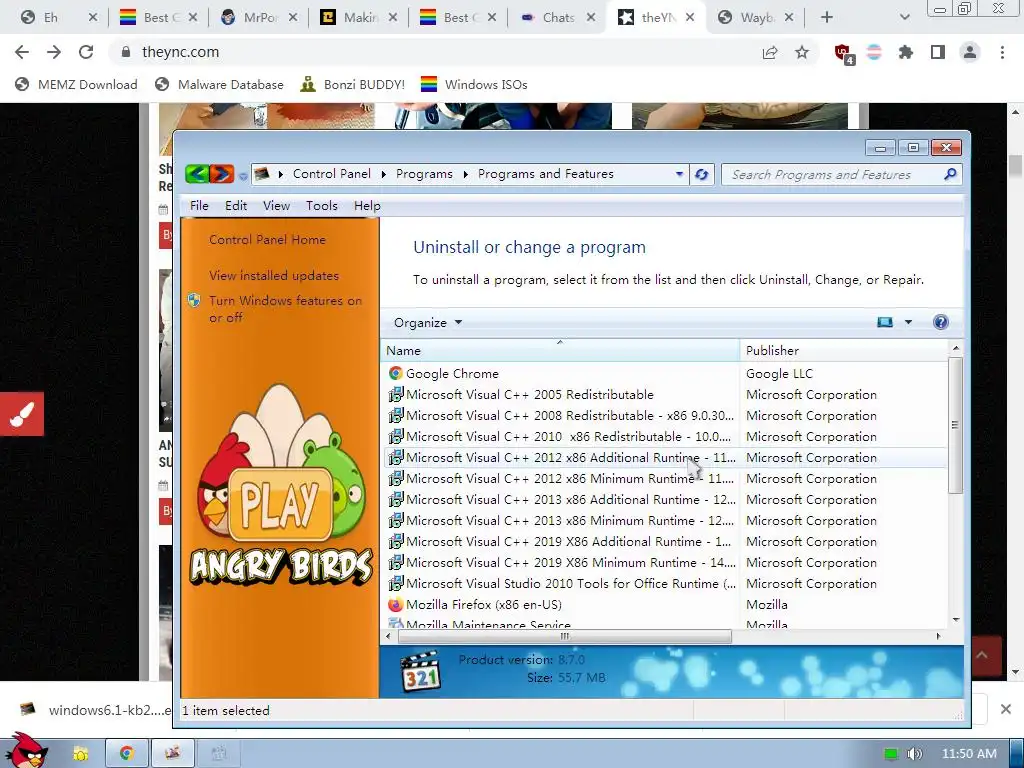
Task: Open Chrome from the taskbar
Action: pos(126,754)
